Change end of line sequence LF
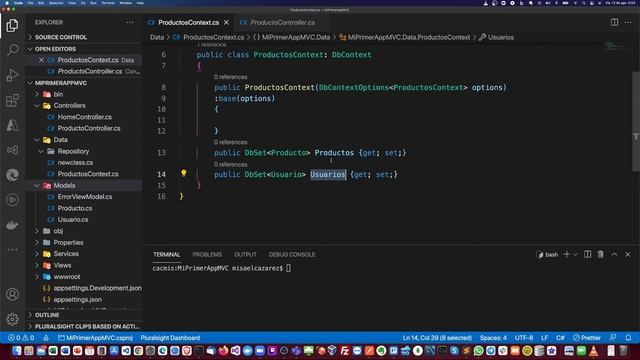 544,338
